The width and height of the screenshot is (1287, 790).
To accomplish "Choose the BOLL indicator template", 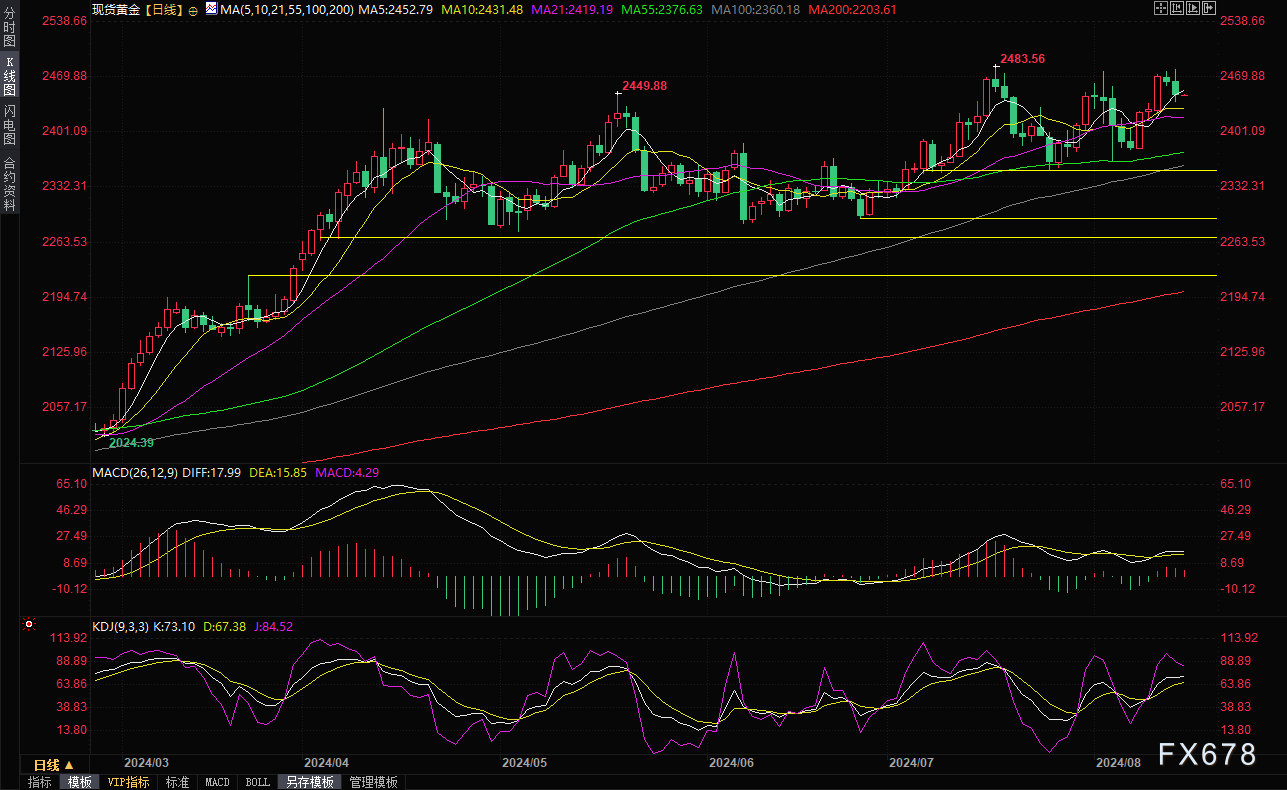I will click(257, 782).
